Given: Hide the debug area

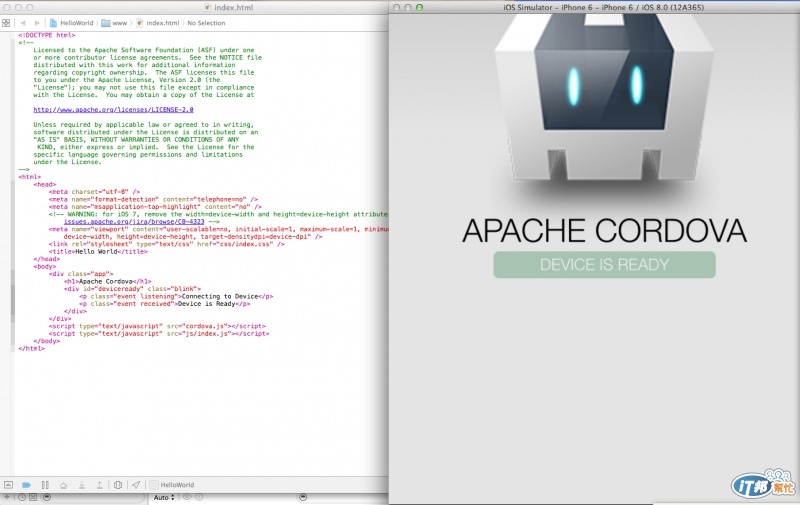Looking at the screenshot, I should pyautogui.click(x=8, y=485).
